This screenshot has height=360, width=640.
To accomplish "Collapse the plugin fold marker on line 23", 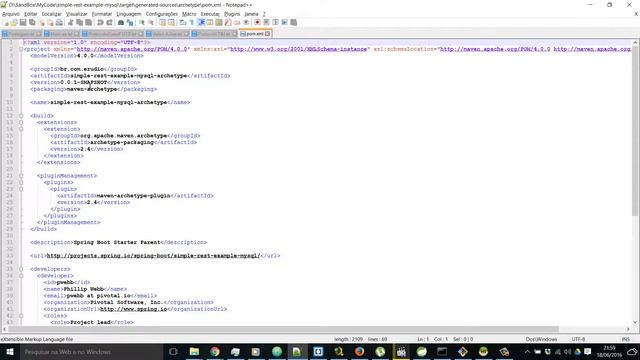I will point(21,189).
